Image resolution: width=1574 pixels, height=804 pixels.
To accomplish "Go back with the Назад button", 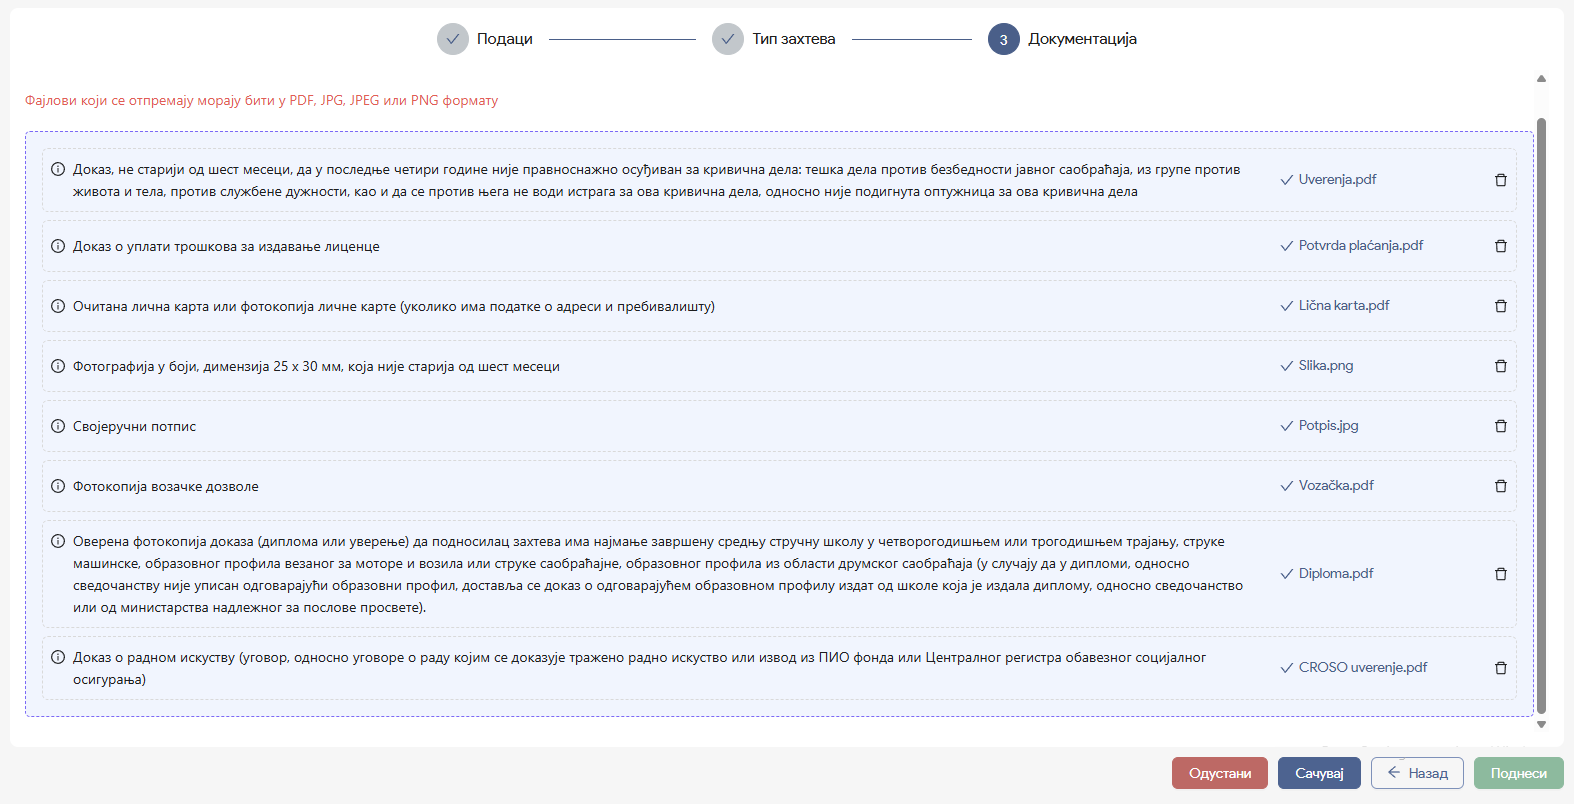I will coord(1417,773).
